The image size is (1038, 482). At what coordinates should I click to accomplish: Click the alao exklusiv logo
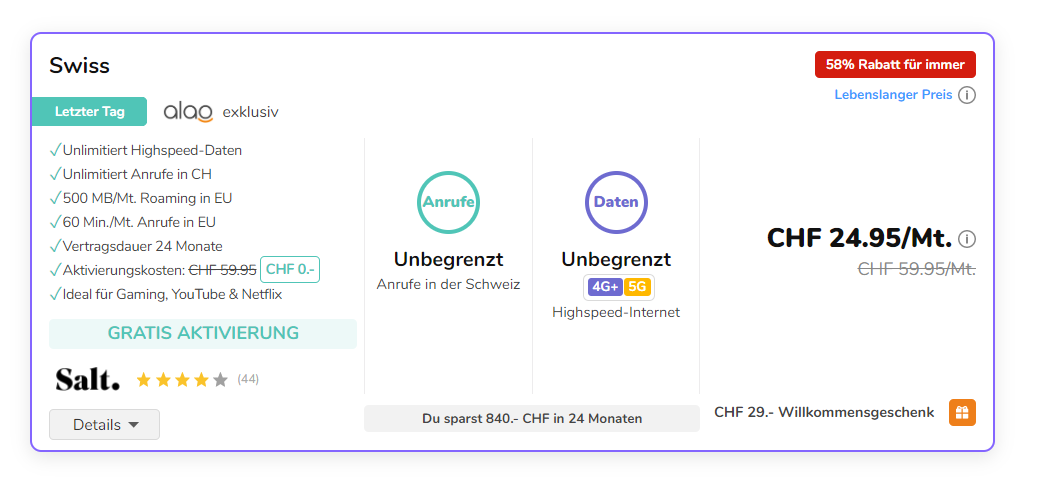(x=221, y=112)
